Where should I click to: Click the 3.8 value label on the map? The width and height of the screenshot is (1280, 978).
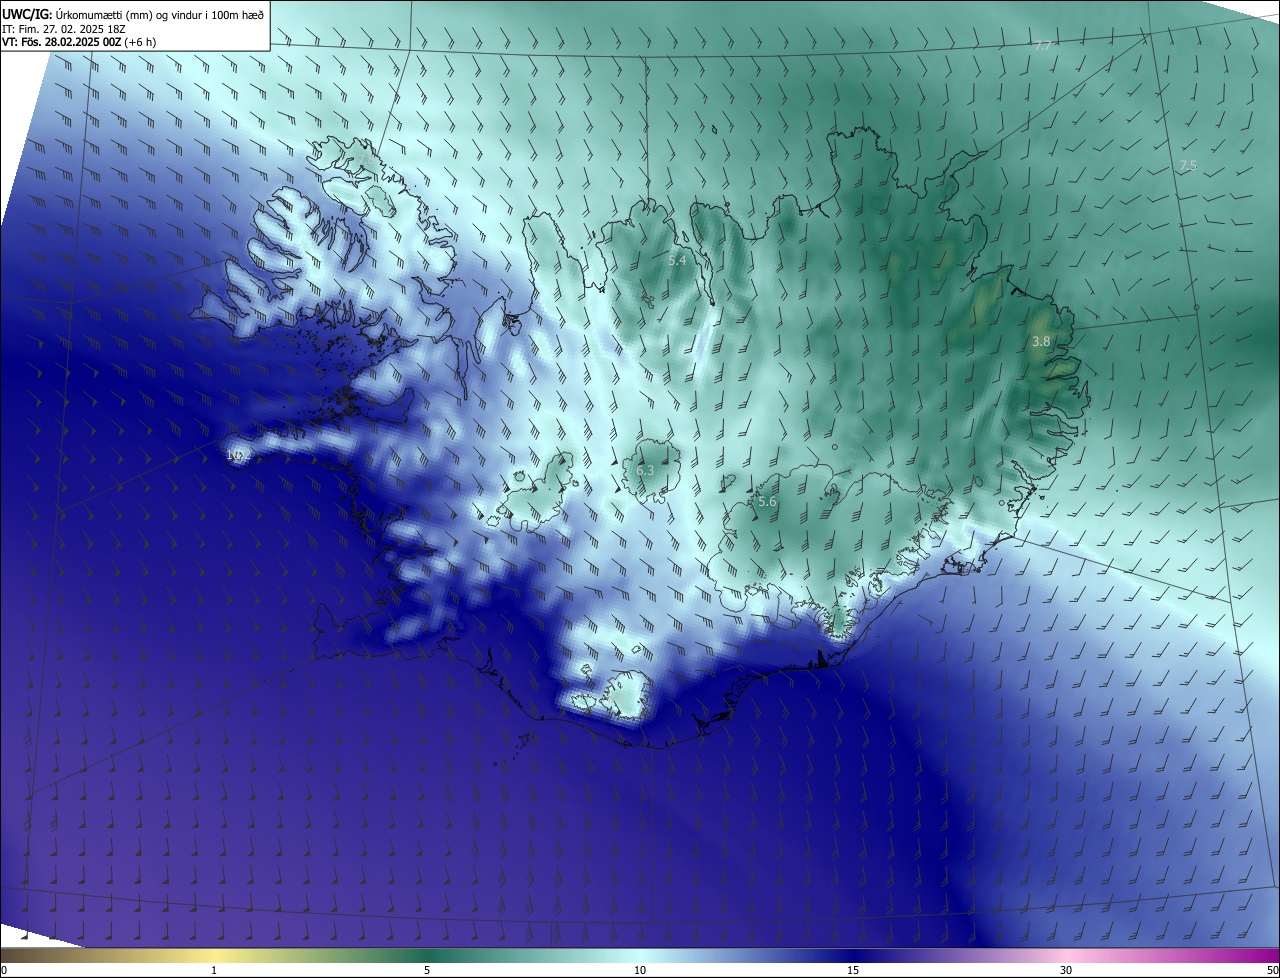tap(1041, 341)
